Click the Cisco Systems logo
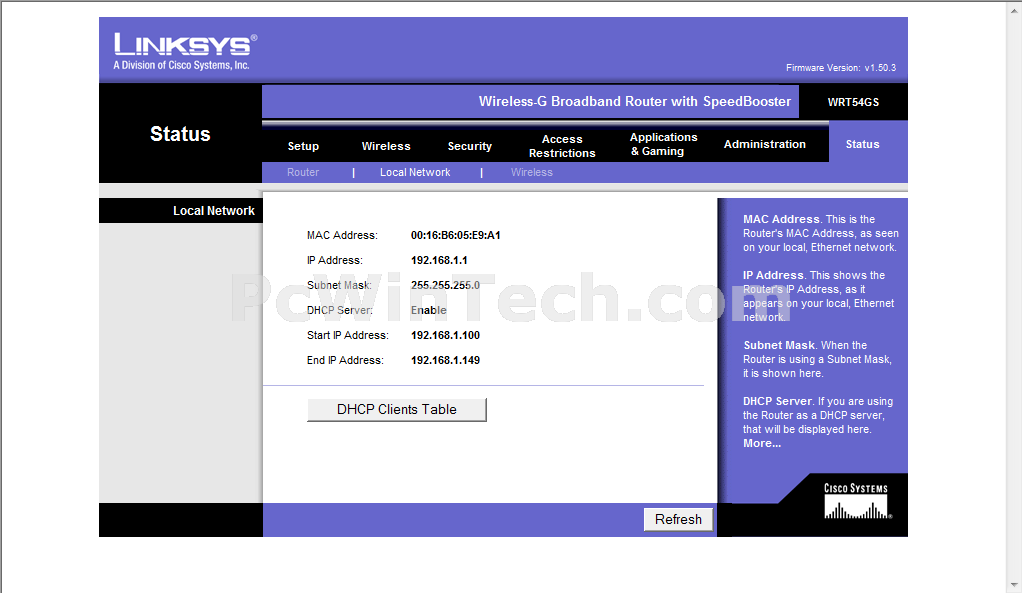This screenshot has height=593, width=1022. pos(856,500)
